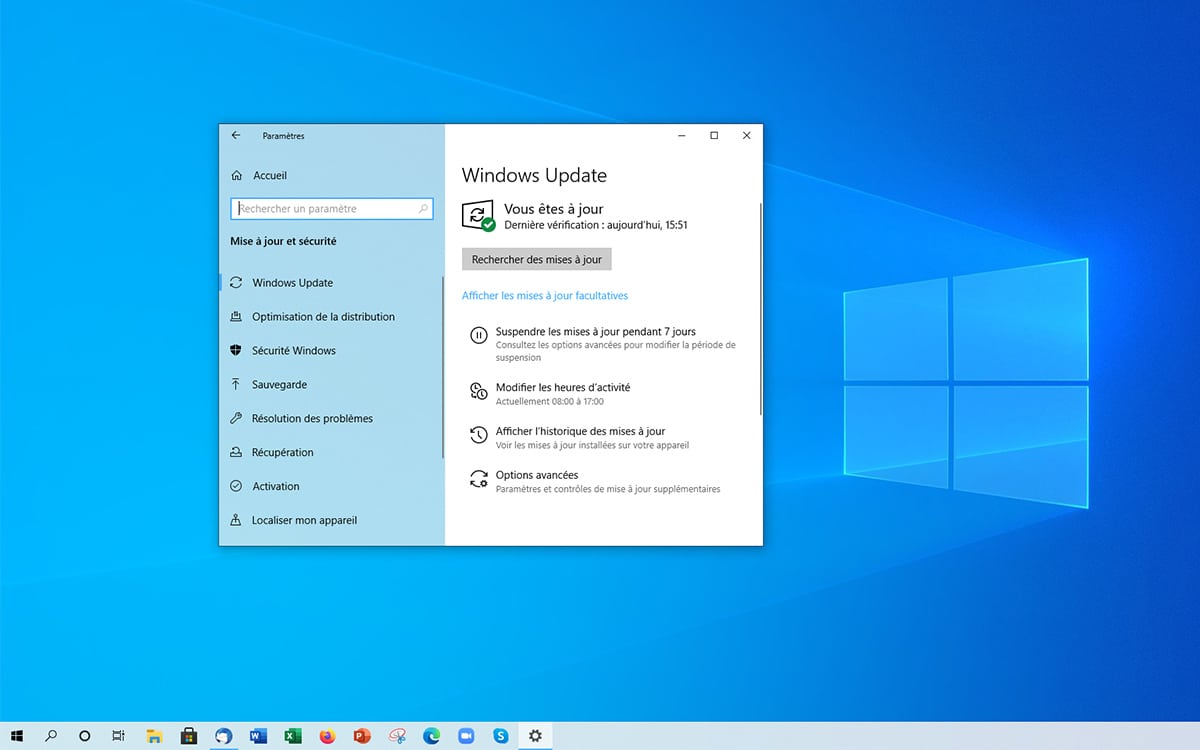Open 'Afficher les mises à jour facultatives' link
The height and width of the screenshot is (750, 1200).
pyautogui.click(x=545, y=296)
